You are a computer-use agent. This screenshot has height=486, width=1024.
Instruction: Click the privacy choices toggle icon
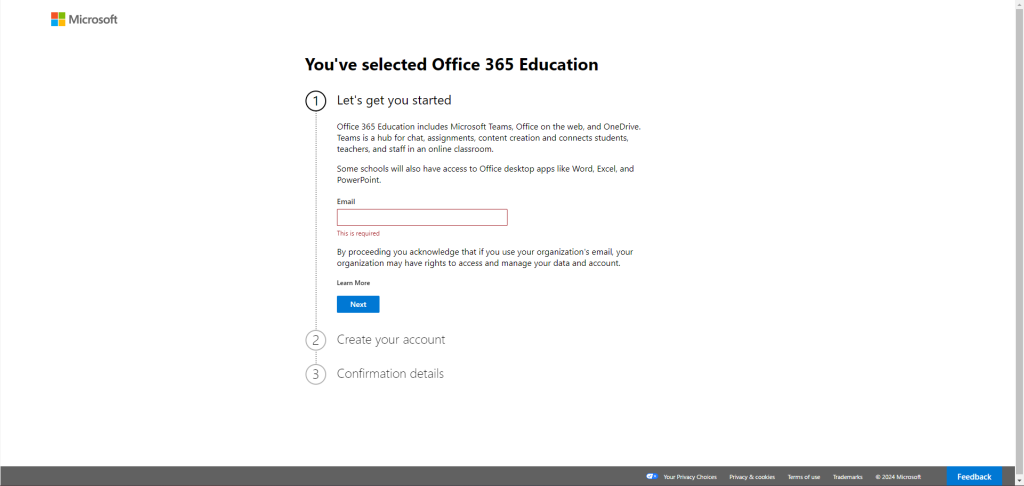[x=651, y=476]
